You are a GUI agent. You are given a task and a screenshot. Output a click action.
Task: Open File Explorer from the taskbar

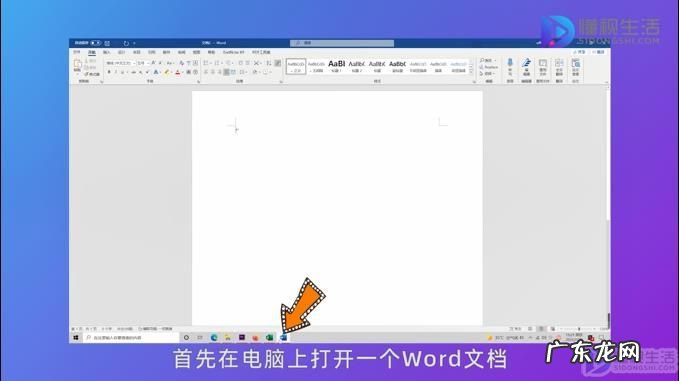(228, 337)
